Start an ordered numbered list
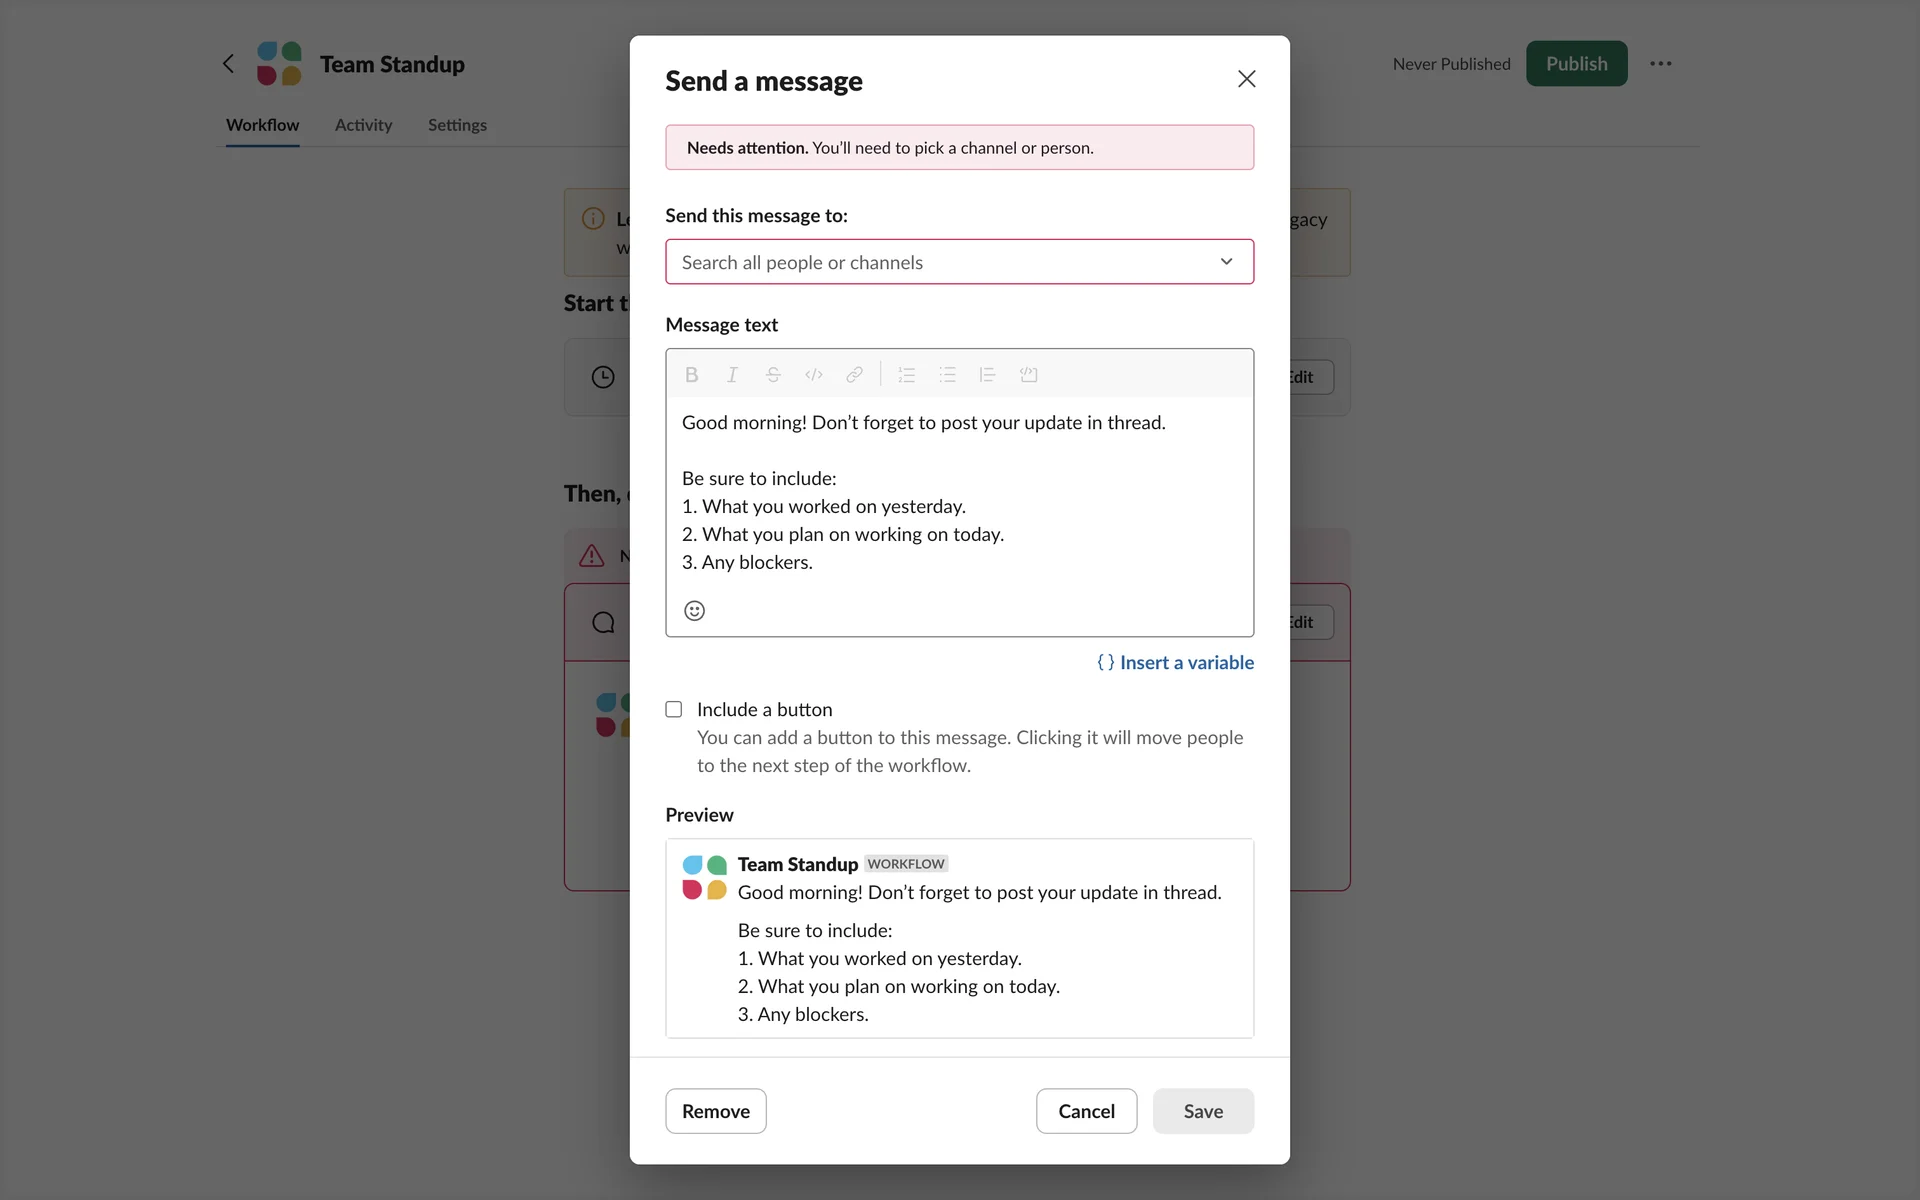1920x1200 pixels. [907, 375]
